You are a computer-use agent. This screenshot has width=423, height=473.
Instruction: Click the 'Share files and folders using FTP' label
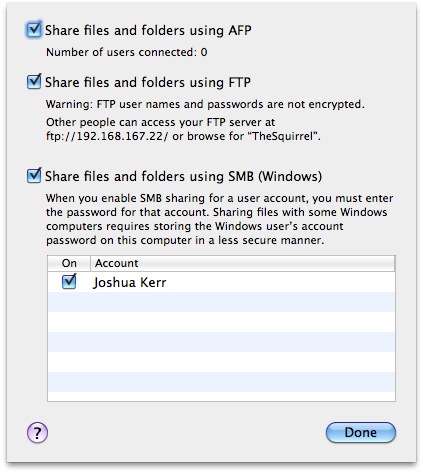pyautogui.click(x=148, y=82)
